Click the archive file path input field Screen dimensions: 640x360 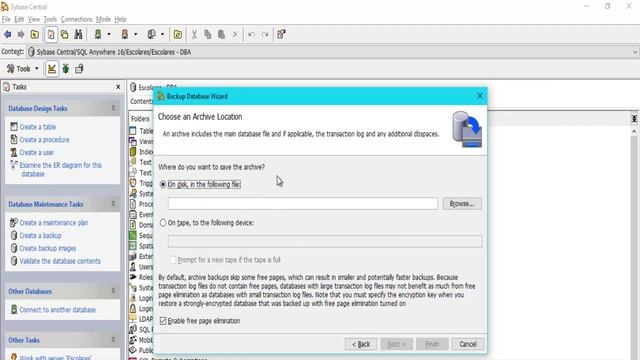302,204
